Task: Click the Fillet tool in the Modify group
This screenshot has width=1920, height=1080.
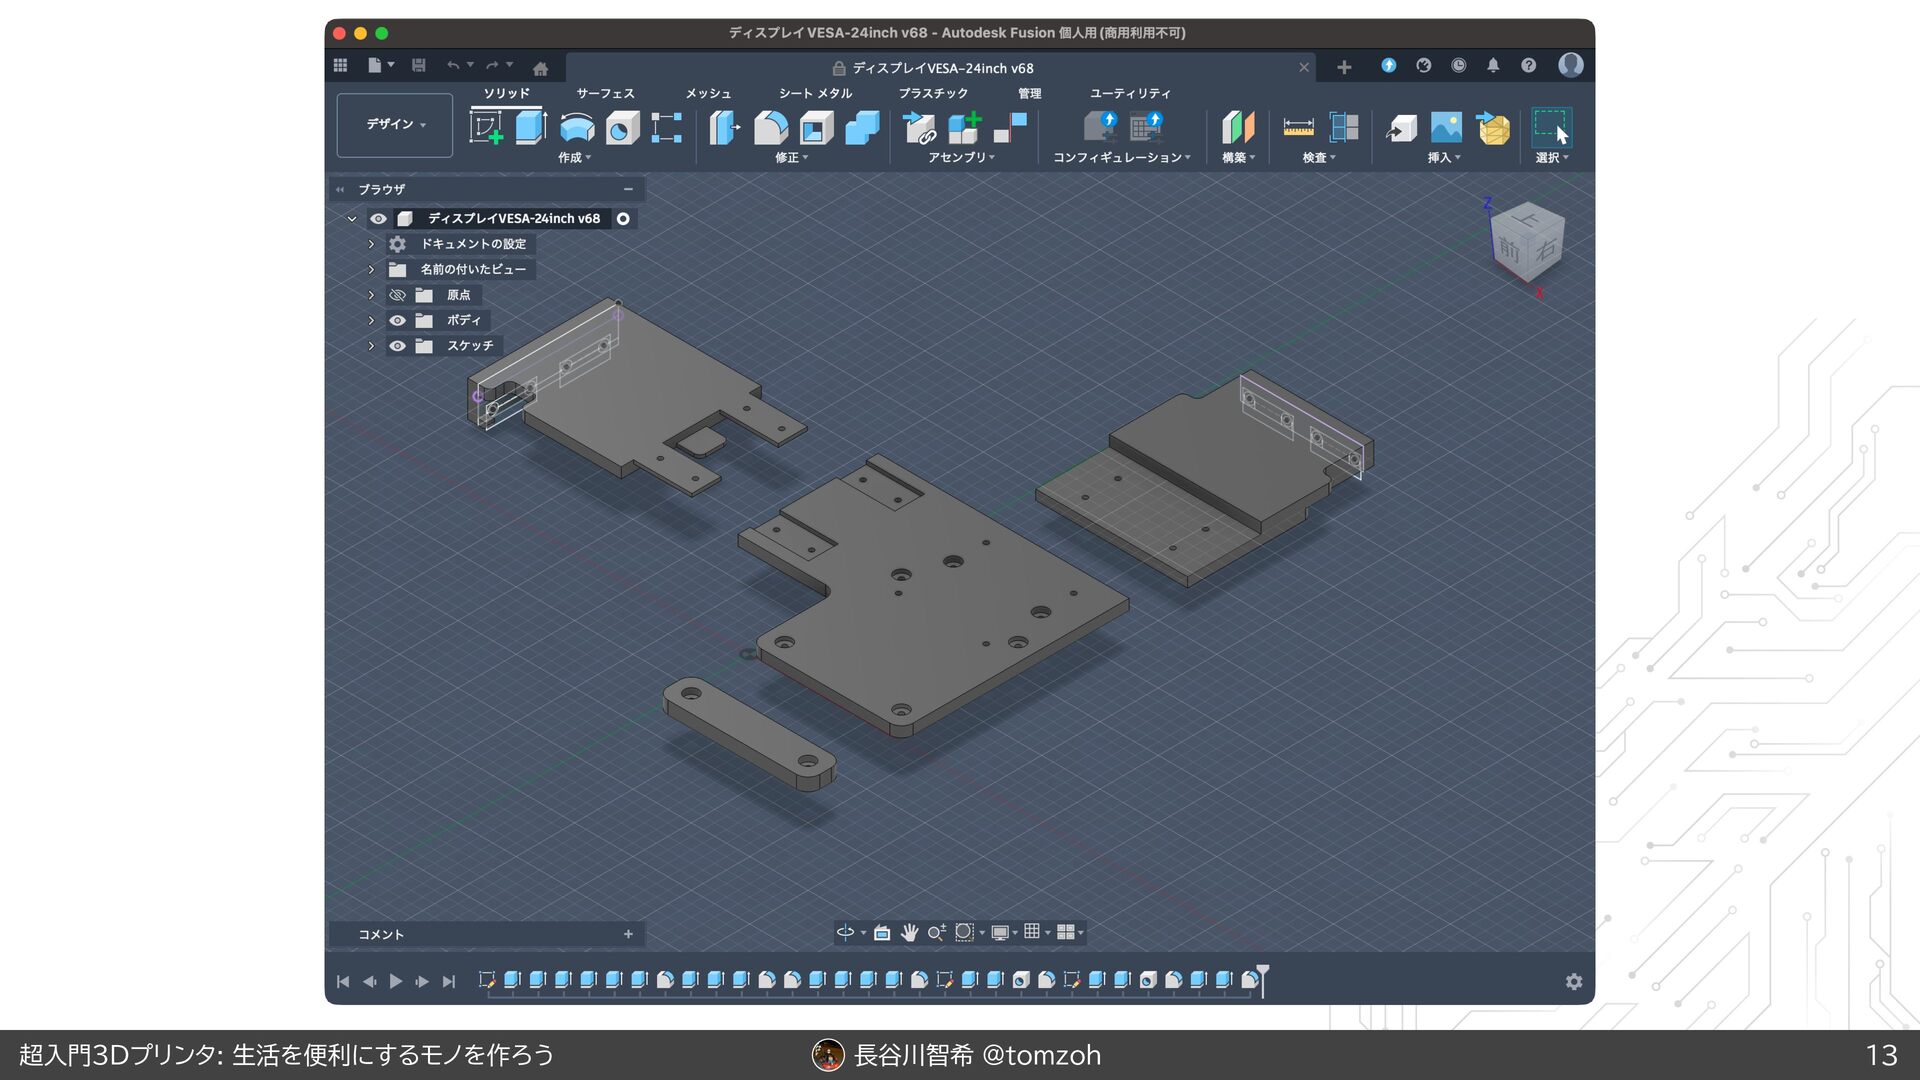Action: 770,128
